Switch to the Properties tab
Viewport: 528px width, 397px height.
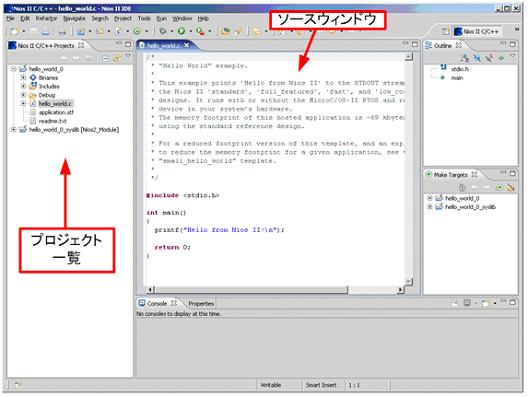[201, 303]
